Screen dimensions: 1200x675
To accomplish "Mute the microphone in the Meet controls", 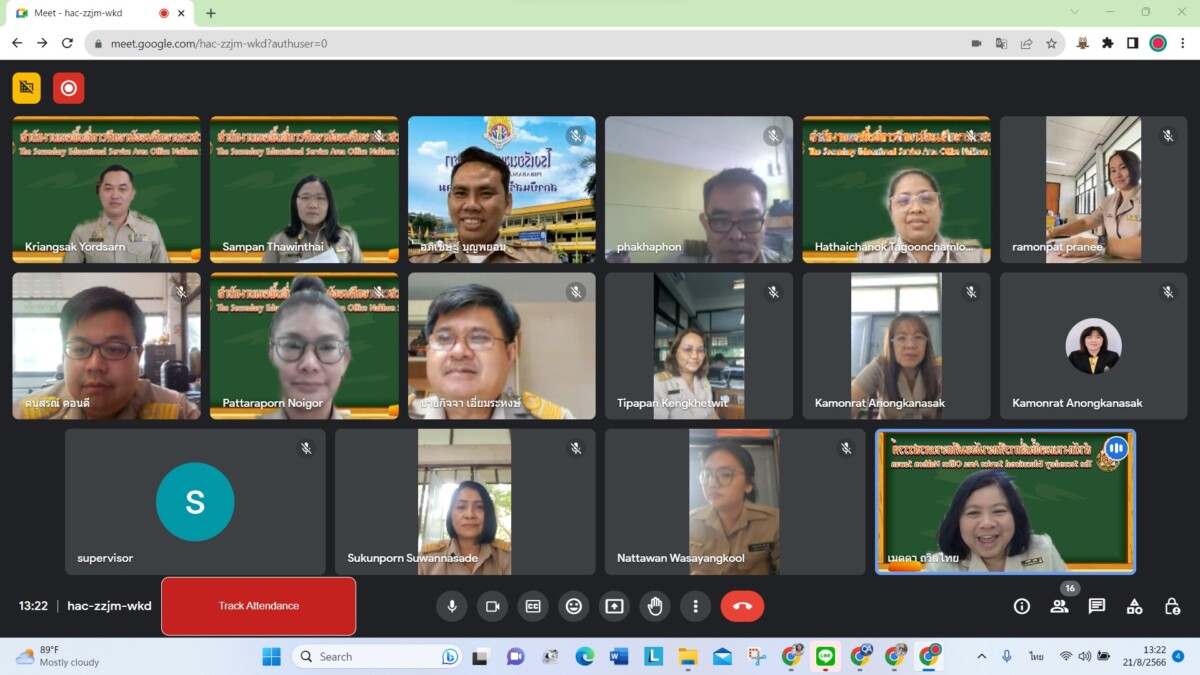I will pos(451,606).
